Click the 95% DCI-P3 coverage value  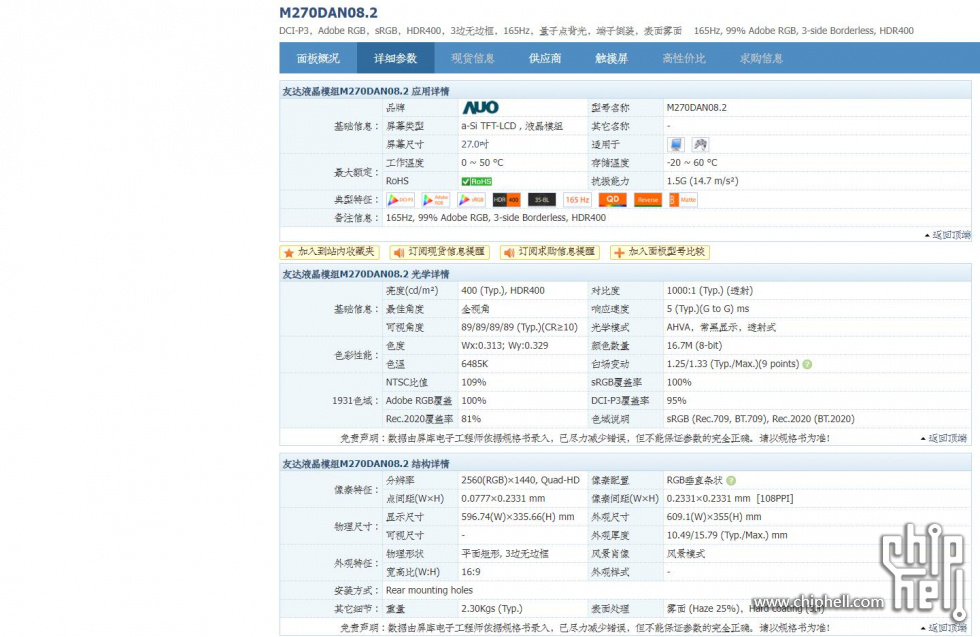[x=676, y=401]
